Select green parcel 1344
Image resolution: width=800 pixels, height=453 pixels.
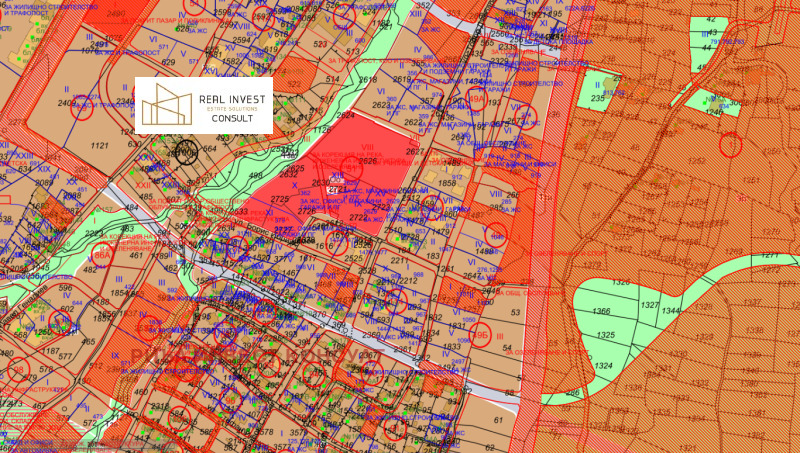[x=671, y=310]
